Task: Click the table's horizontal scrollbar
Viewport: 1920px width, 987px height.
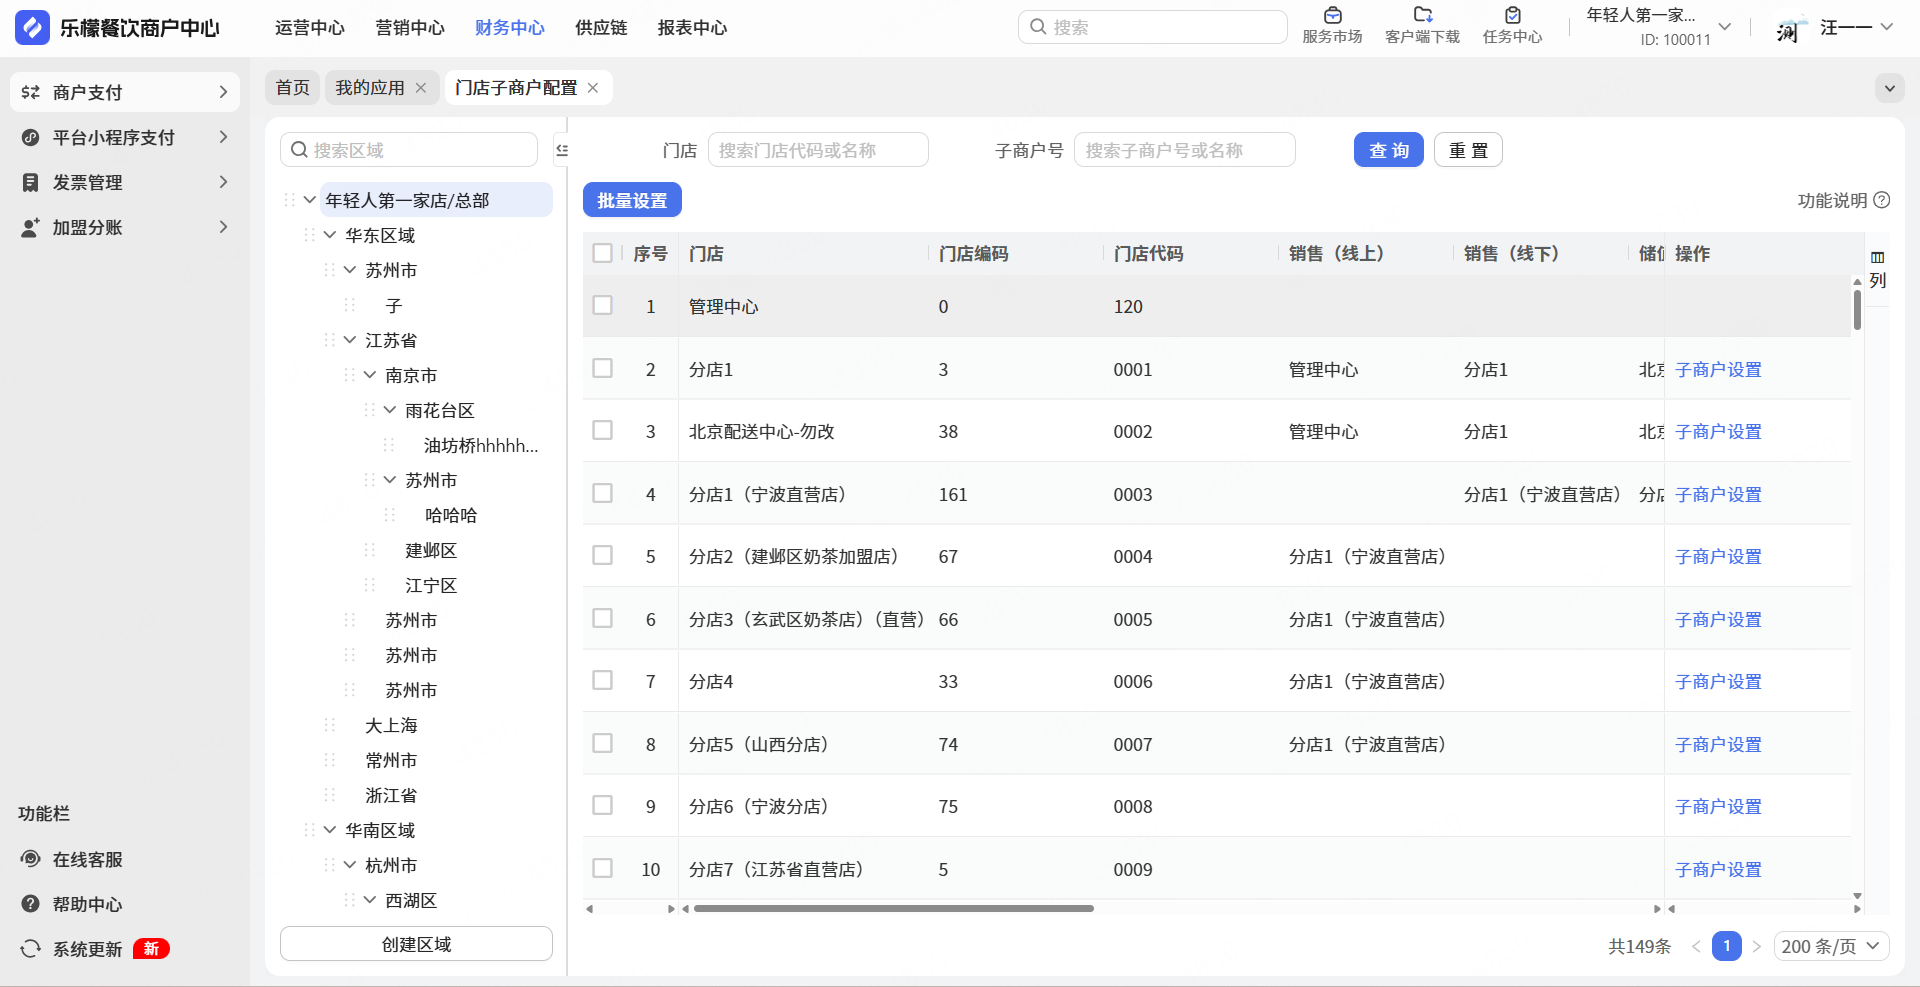Action: tap(893, 909)
